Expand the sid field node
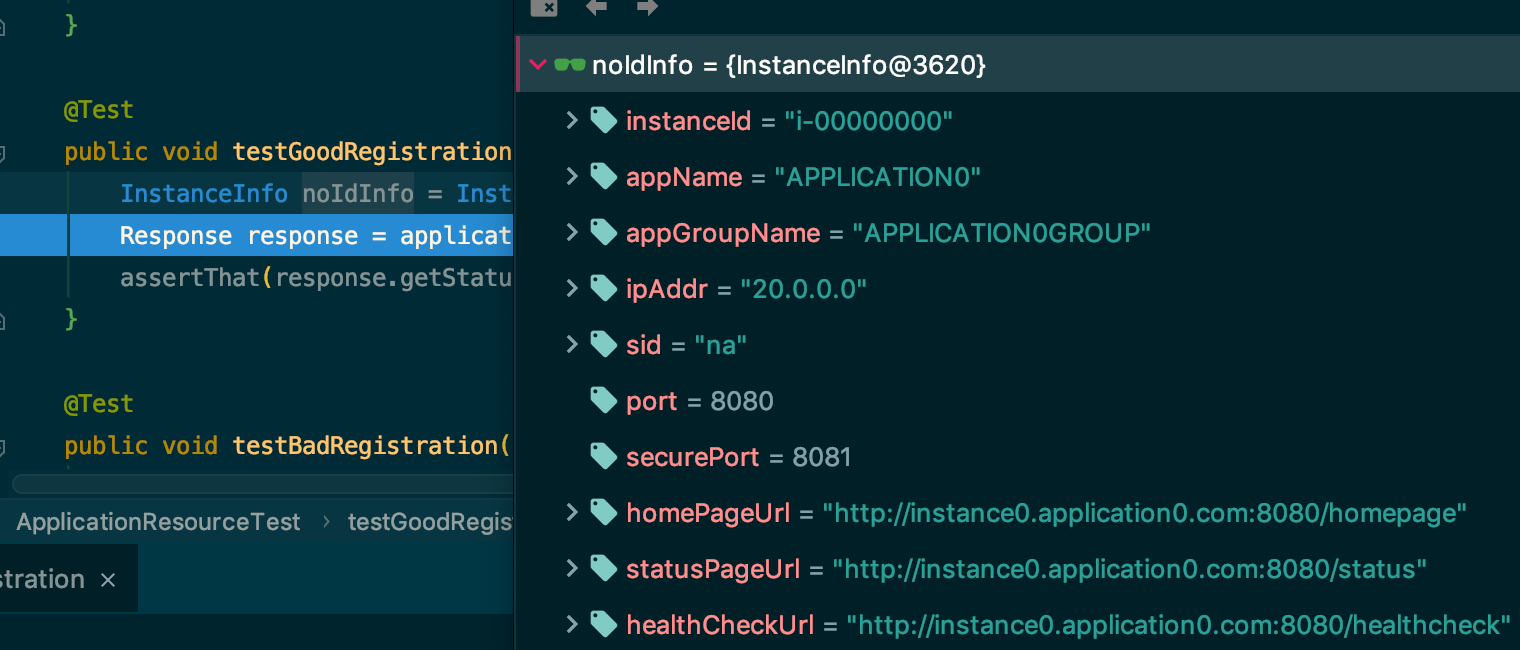This screenshot has height=650, width=1520. (572, 344)
